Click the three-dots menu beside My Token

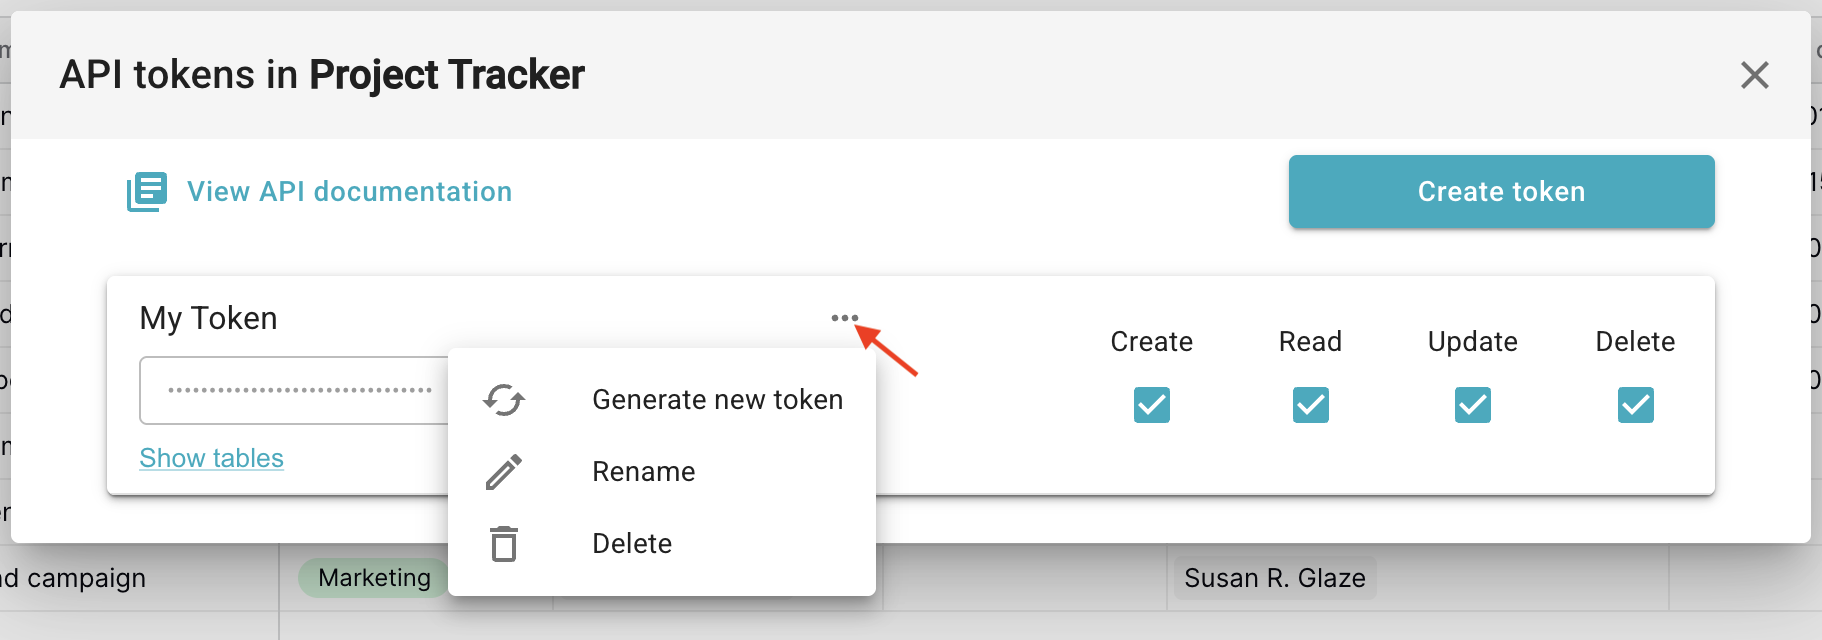click(x=844, y=318)
